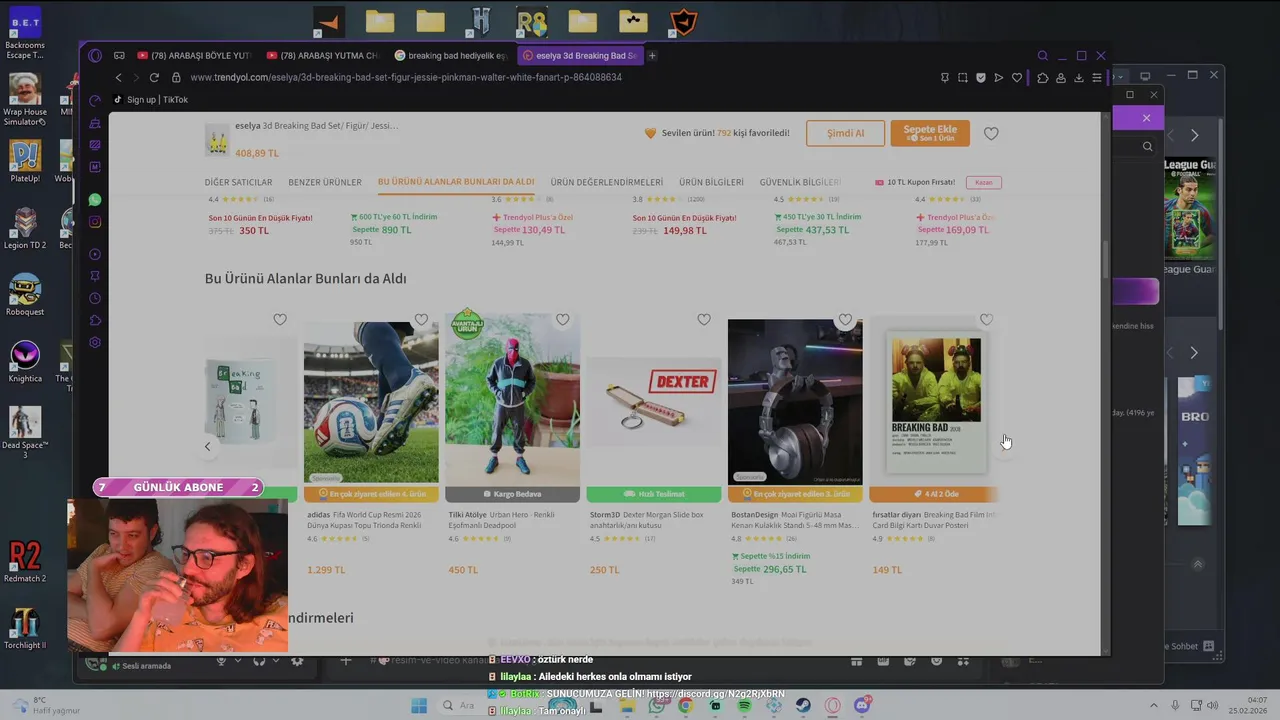The image size is (1280, 720).
Task: Open Instagram in the browser sidebar
Action: tap(95, 222)
